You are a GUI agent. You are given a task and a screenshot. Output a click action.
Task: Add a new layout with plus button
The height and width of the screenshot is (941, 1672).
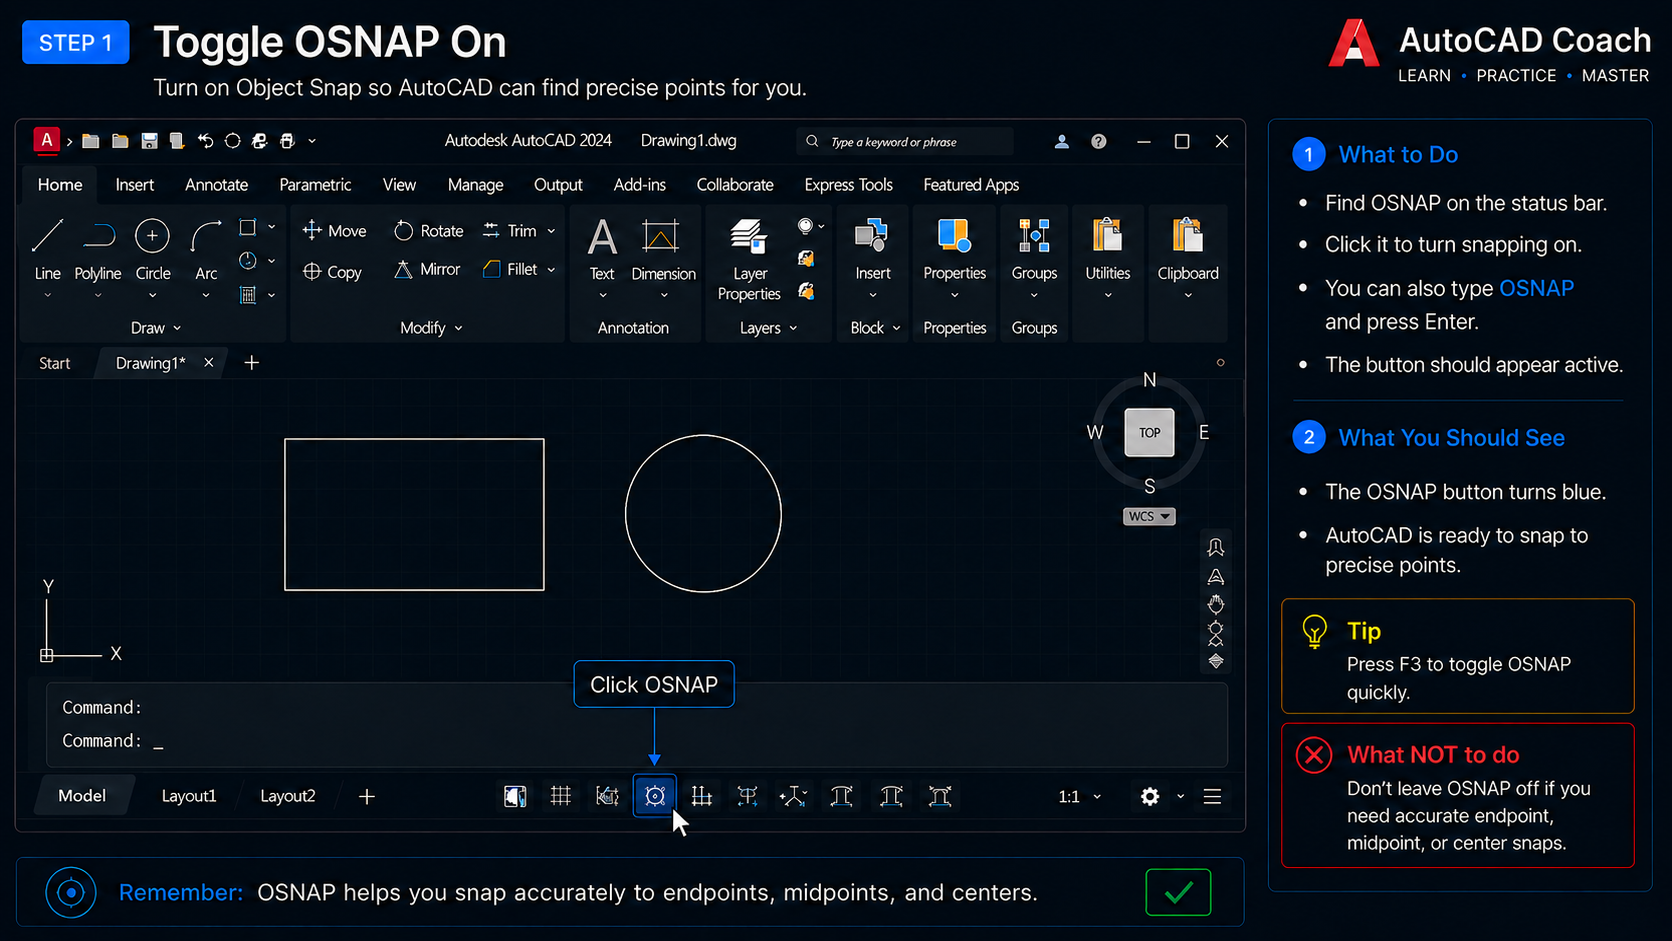click(x=367, y=796)
